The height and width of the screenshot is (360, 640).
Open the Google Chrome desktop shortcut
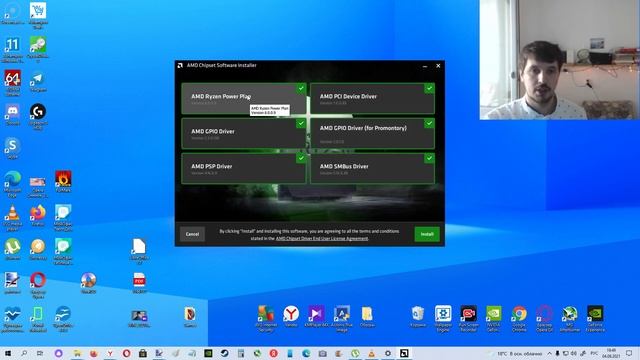click(x=519, y=318)
